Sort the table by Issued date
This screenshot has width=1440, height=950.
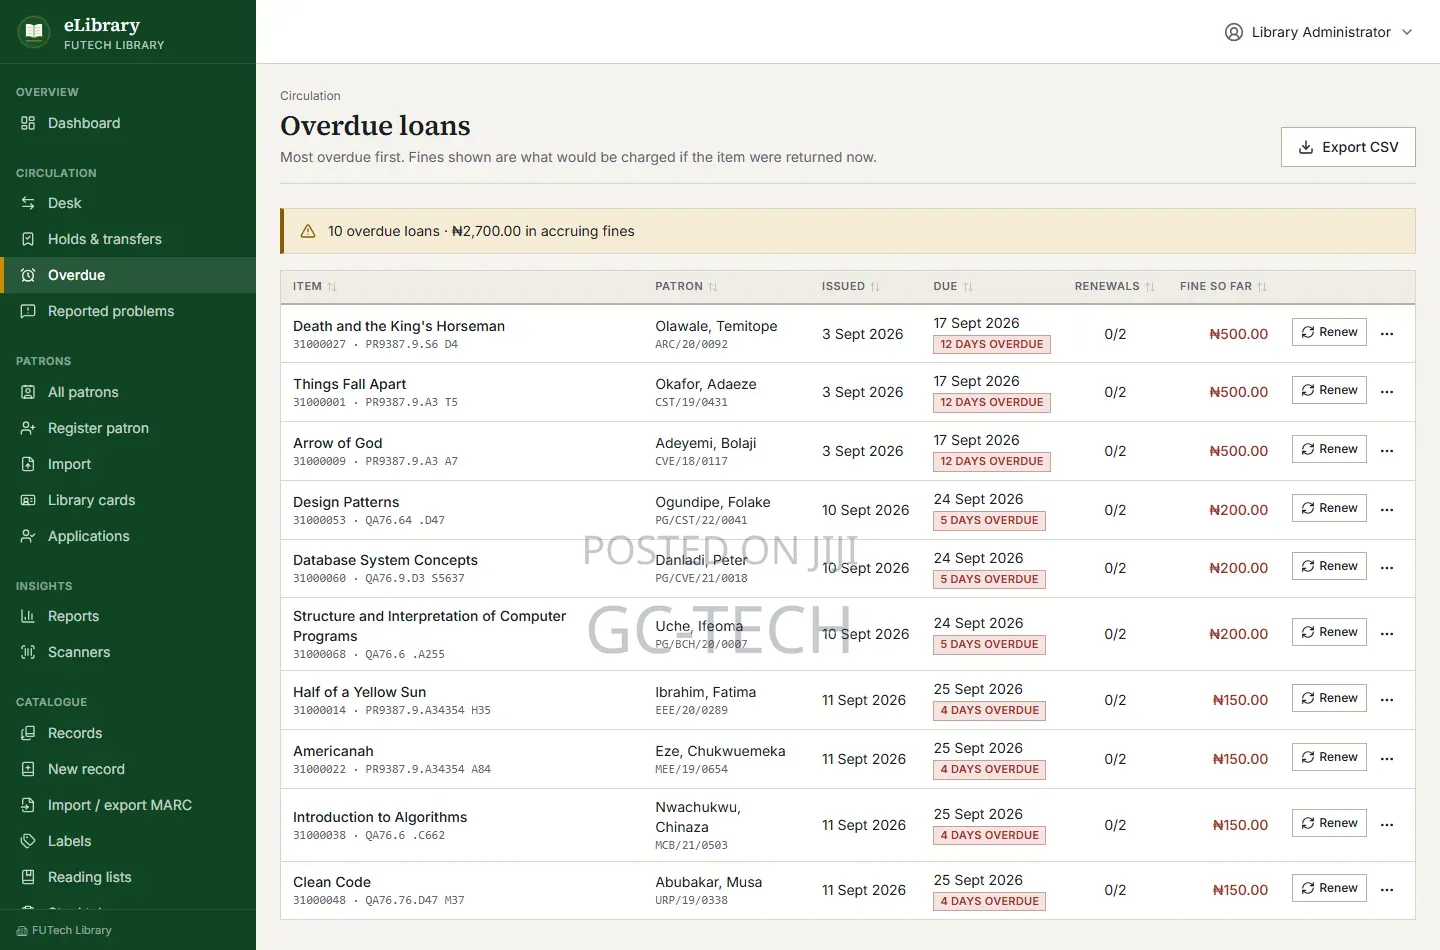(850, 287)
